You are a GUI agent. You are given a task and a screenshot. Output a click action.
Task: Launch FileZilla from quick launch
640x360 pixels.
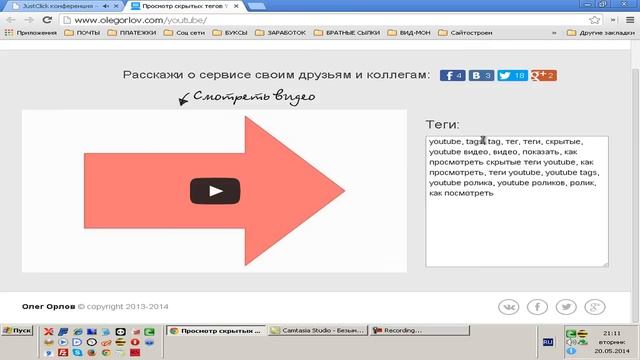pos(63,352)
